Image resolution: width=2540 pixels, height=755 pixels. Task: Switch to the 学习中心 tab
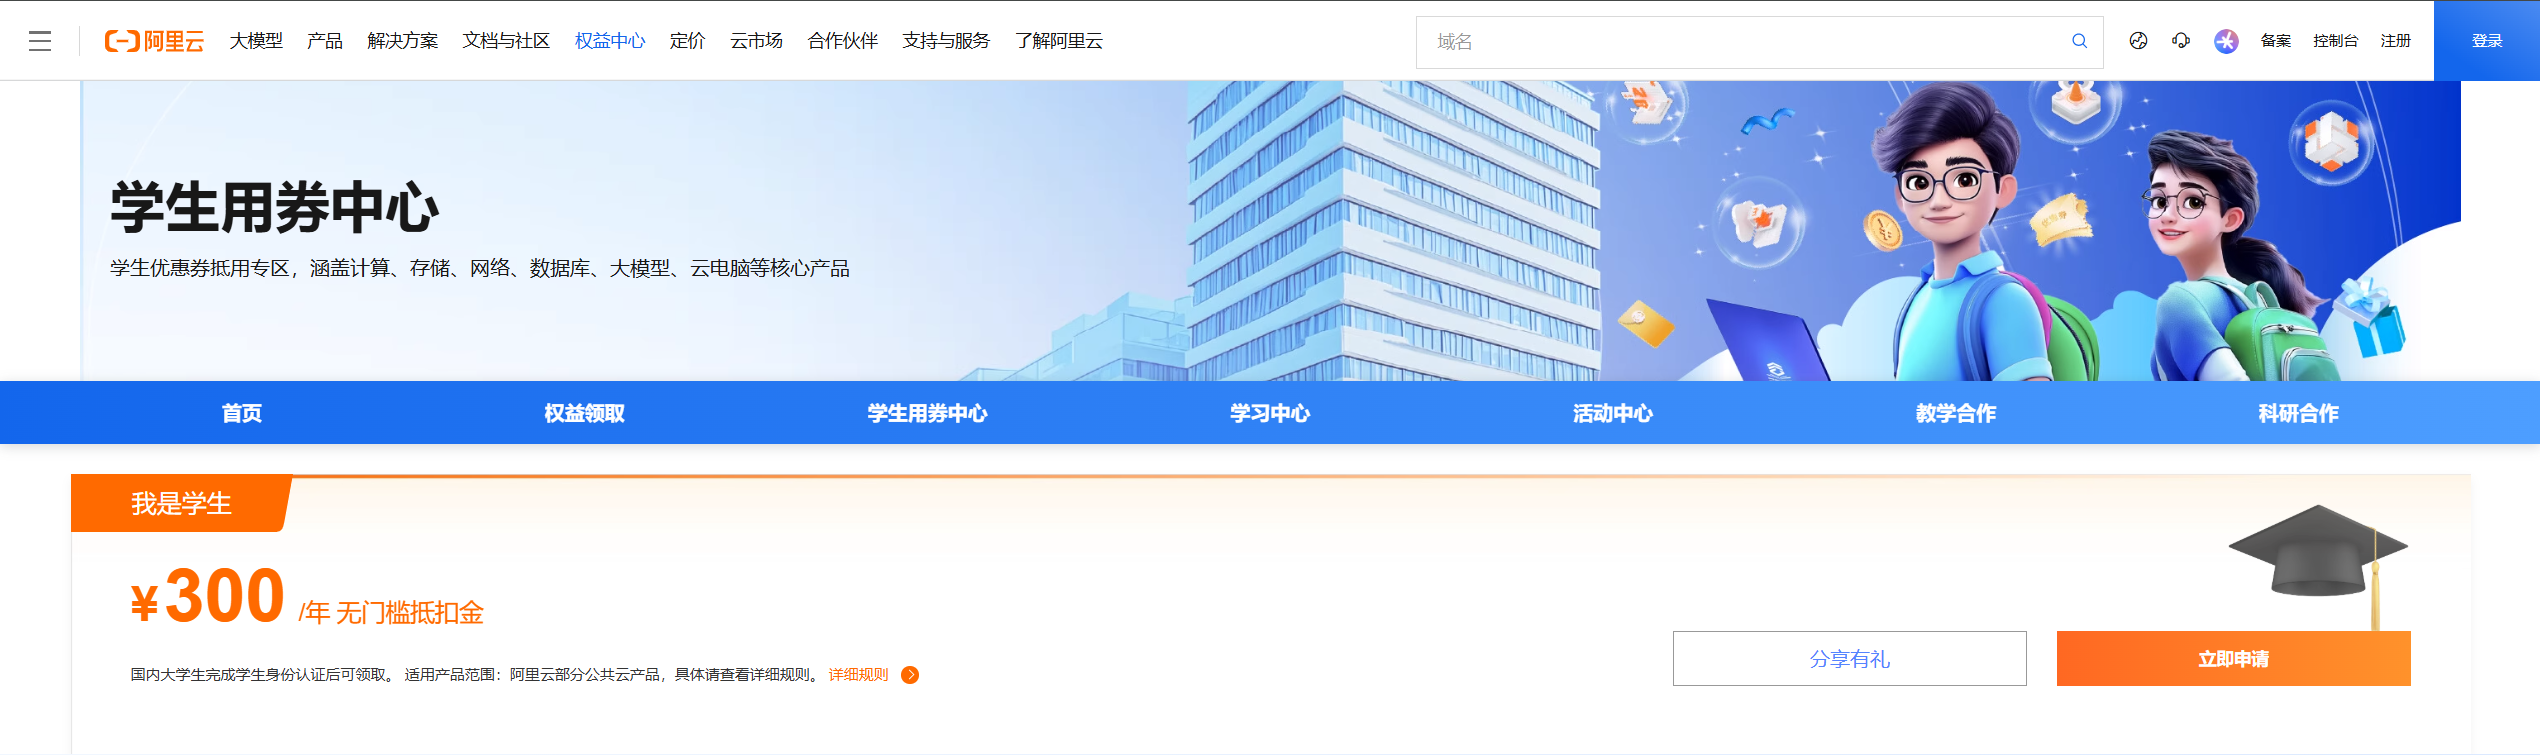(x=1270, y=413)
